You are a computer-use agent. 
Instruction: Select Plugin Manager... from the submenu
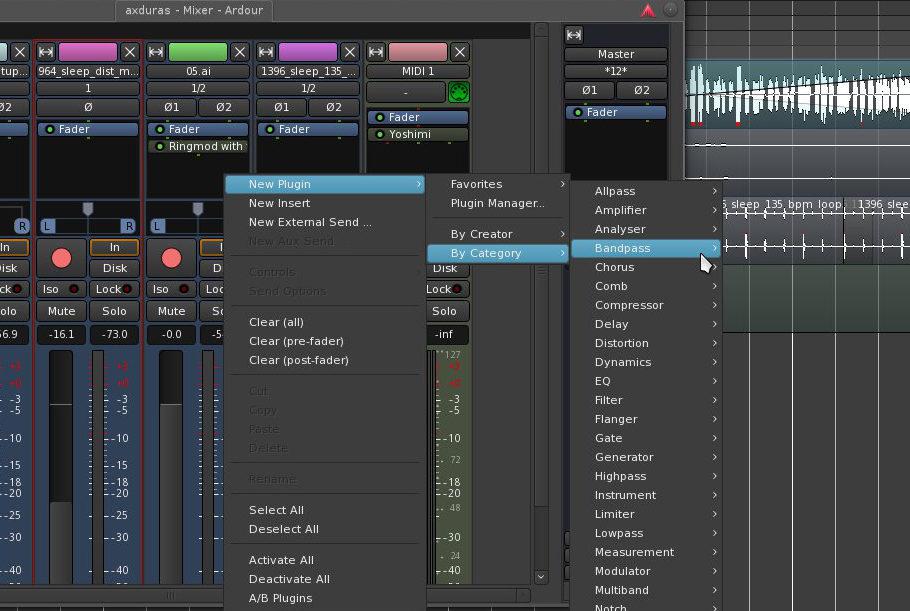click(x=497, y=203)
